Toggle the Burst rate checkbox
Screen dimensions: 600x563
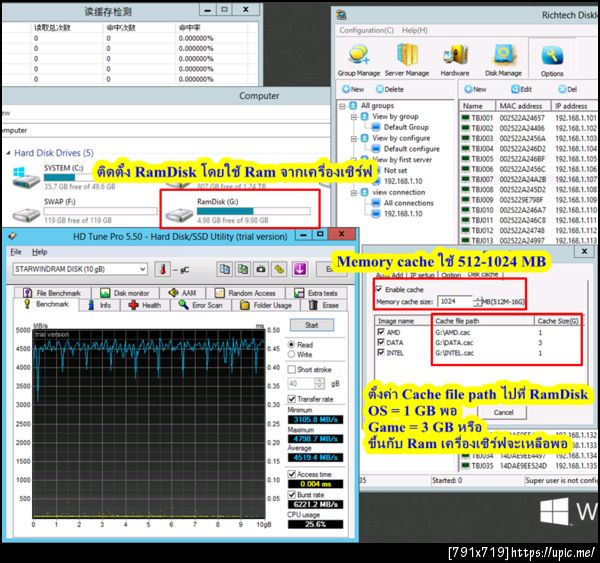(292, 494)
